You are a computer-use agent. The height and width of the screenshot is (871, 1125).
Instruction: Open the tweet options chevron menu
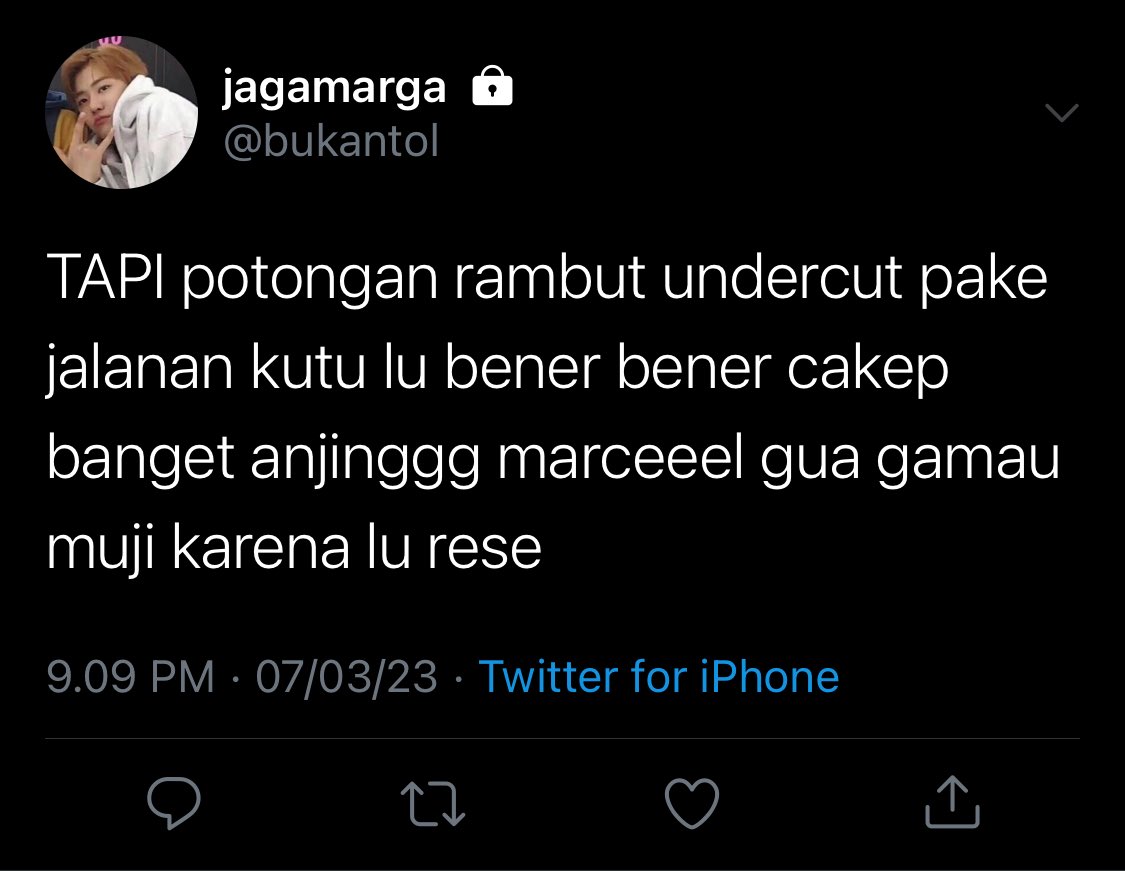(1062, 113)
